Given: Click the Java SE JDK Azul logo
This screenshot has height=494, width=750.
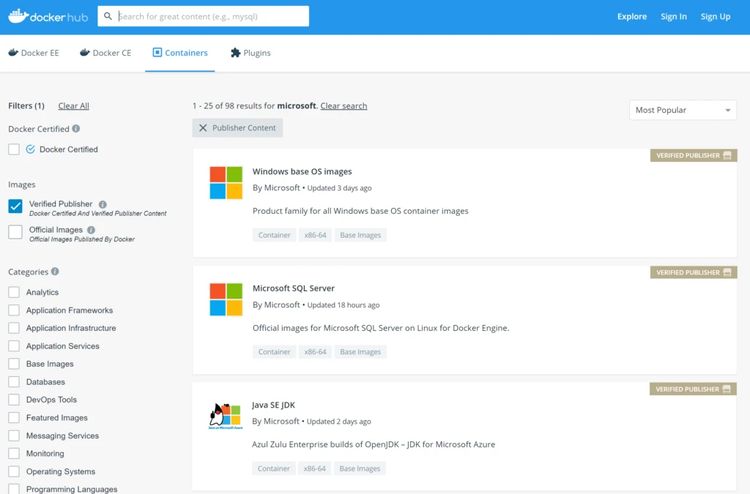Looking at the screenshot, I should 226,416.
